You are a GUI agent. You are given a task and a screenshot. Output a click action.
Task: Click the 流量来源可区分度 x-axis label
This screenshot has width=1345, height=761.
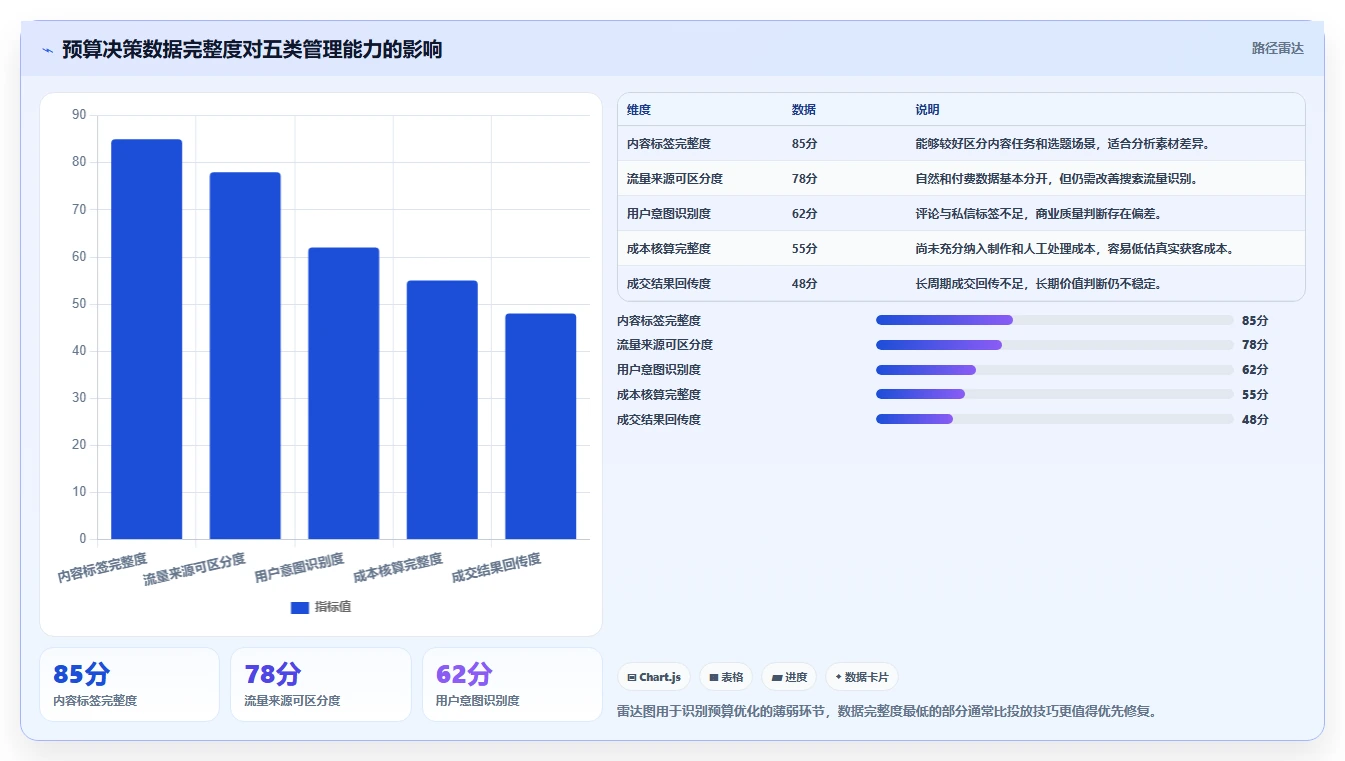click(194, 569)
